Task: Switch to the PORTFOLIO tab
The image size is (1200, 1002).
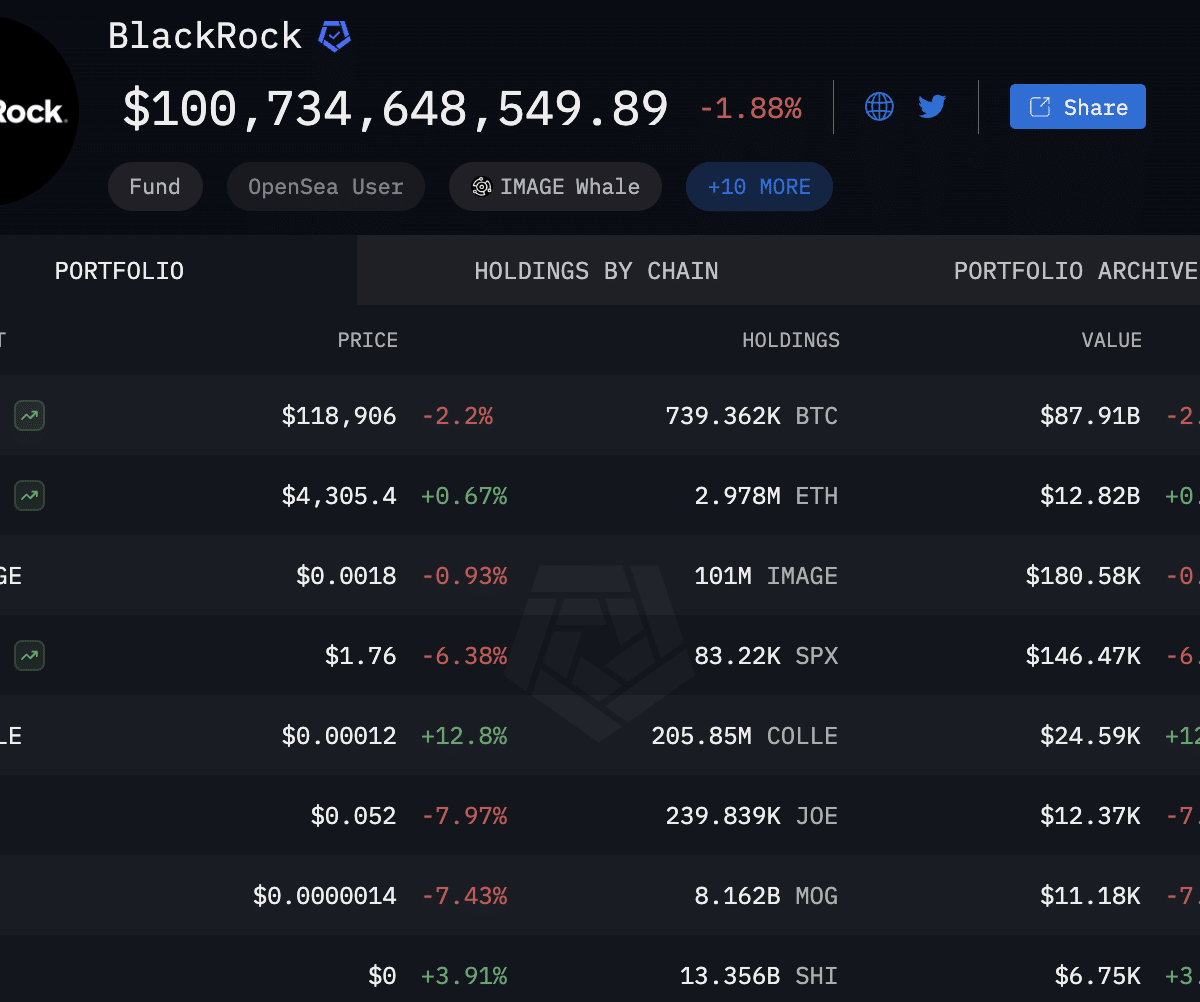Action: coord(119,271)
